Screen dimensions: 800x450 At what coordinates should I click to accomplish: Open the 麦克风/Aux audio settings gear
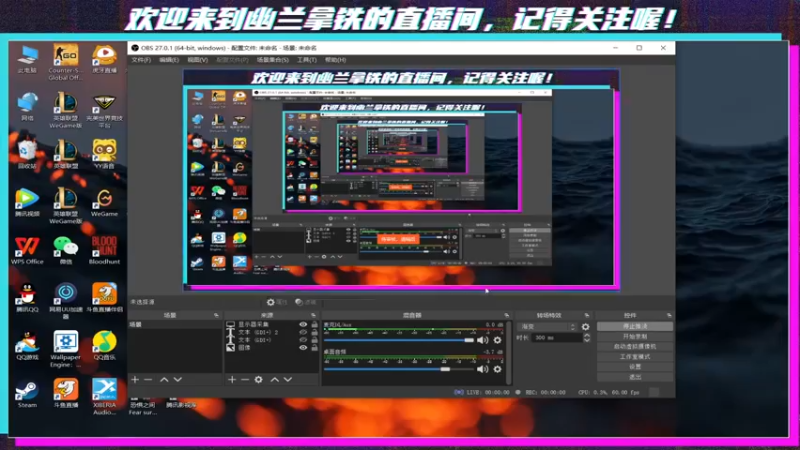(x=497, y=340)
